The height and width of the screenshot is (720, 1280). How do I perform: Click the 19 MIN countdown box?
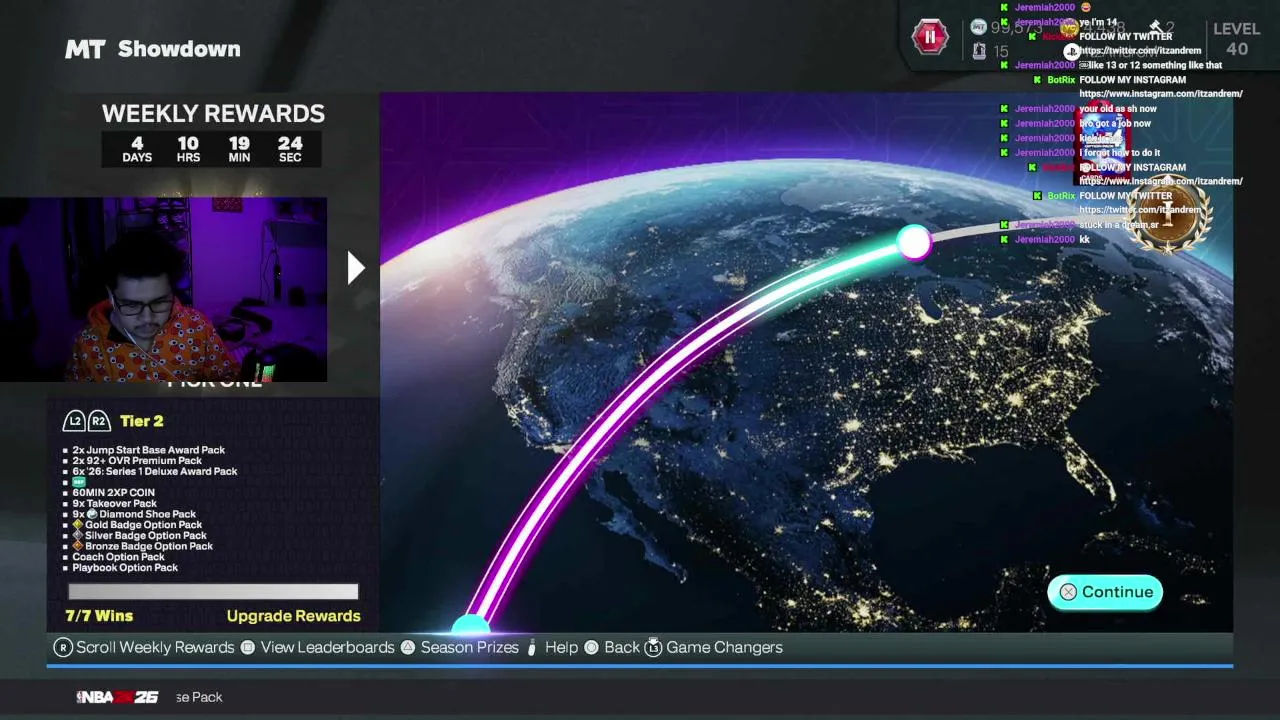click(x=239, y=149)
